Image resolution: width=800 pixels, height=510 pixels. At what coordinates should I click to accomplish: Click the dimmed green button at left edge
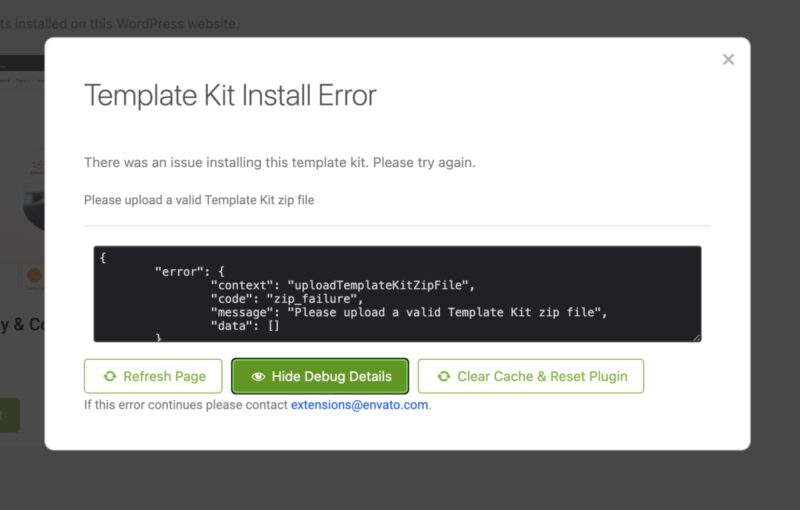coord(9,415)
